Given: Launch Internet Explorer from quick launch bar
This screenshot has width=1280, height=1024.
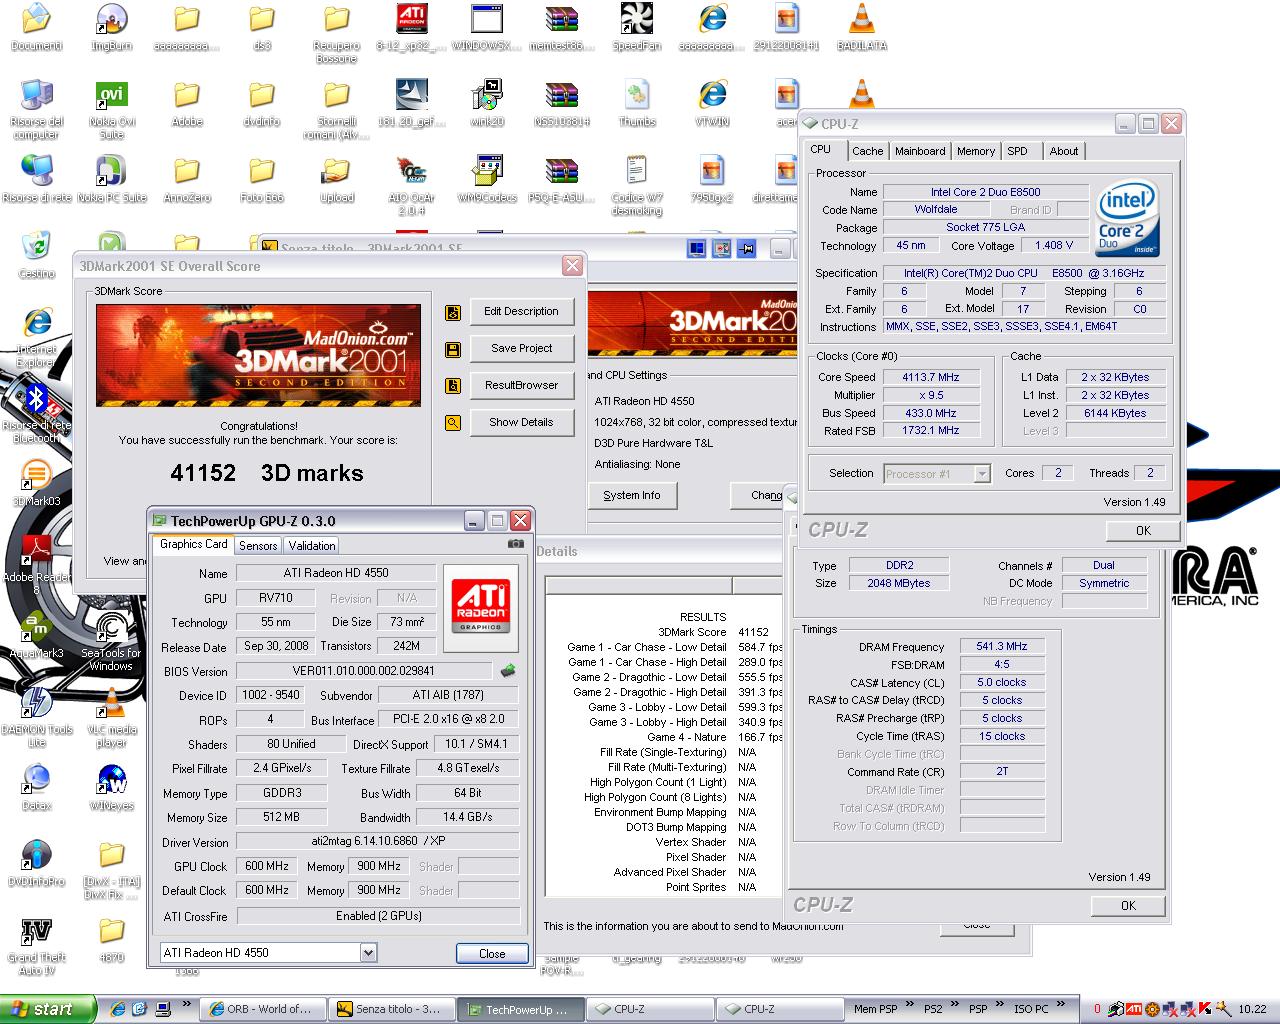Looking at the screenshot, I should point(118,1009).
